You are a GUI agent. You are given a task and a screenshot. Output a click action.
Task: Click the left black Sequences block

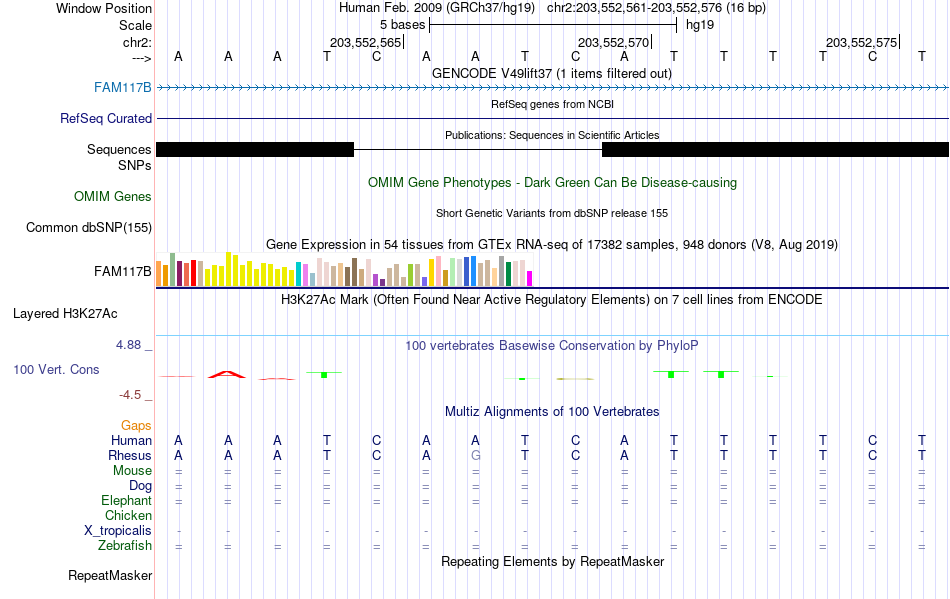point(255,150)
